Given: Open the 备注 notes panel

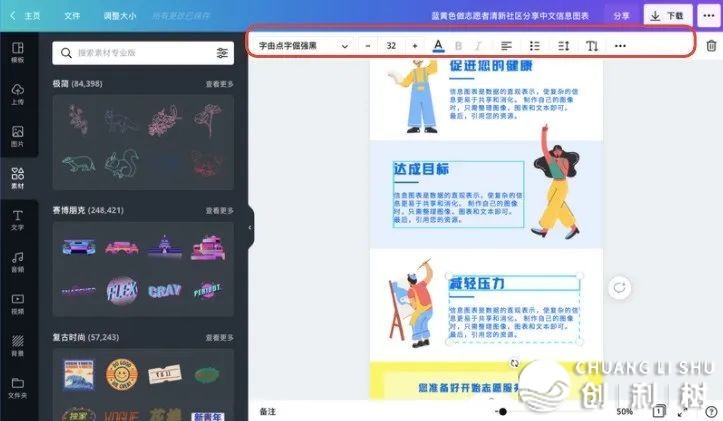Looking at the screenshot, I should (267, 411).
